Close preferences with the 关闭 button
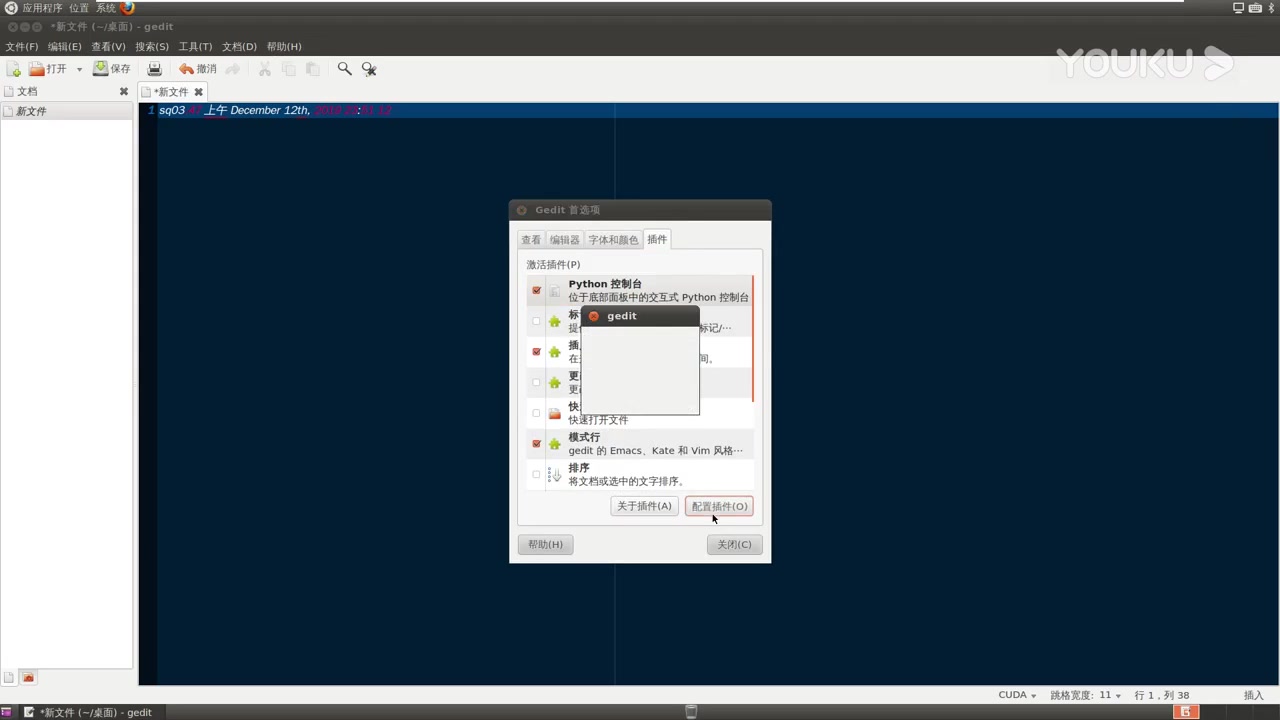Screen dimensions: 1280x720 coord(734,544)
